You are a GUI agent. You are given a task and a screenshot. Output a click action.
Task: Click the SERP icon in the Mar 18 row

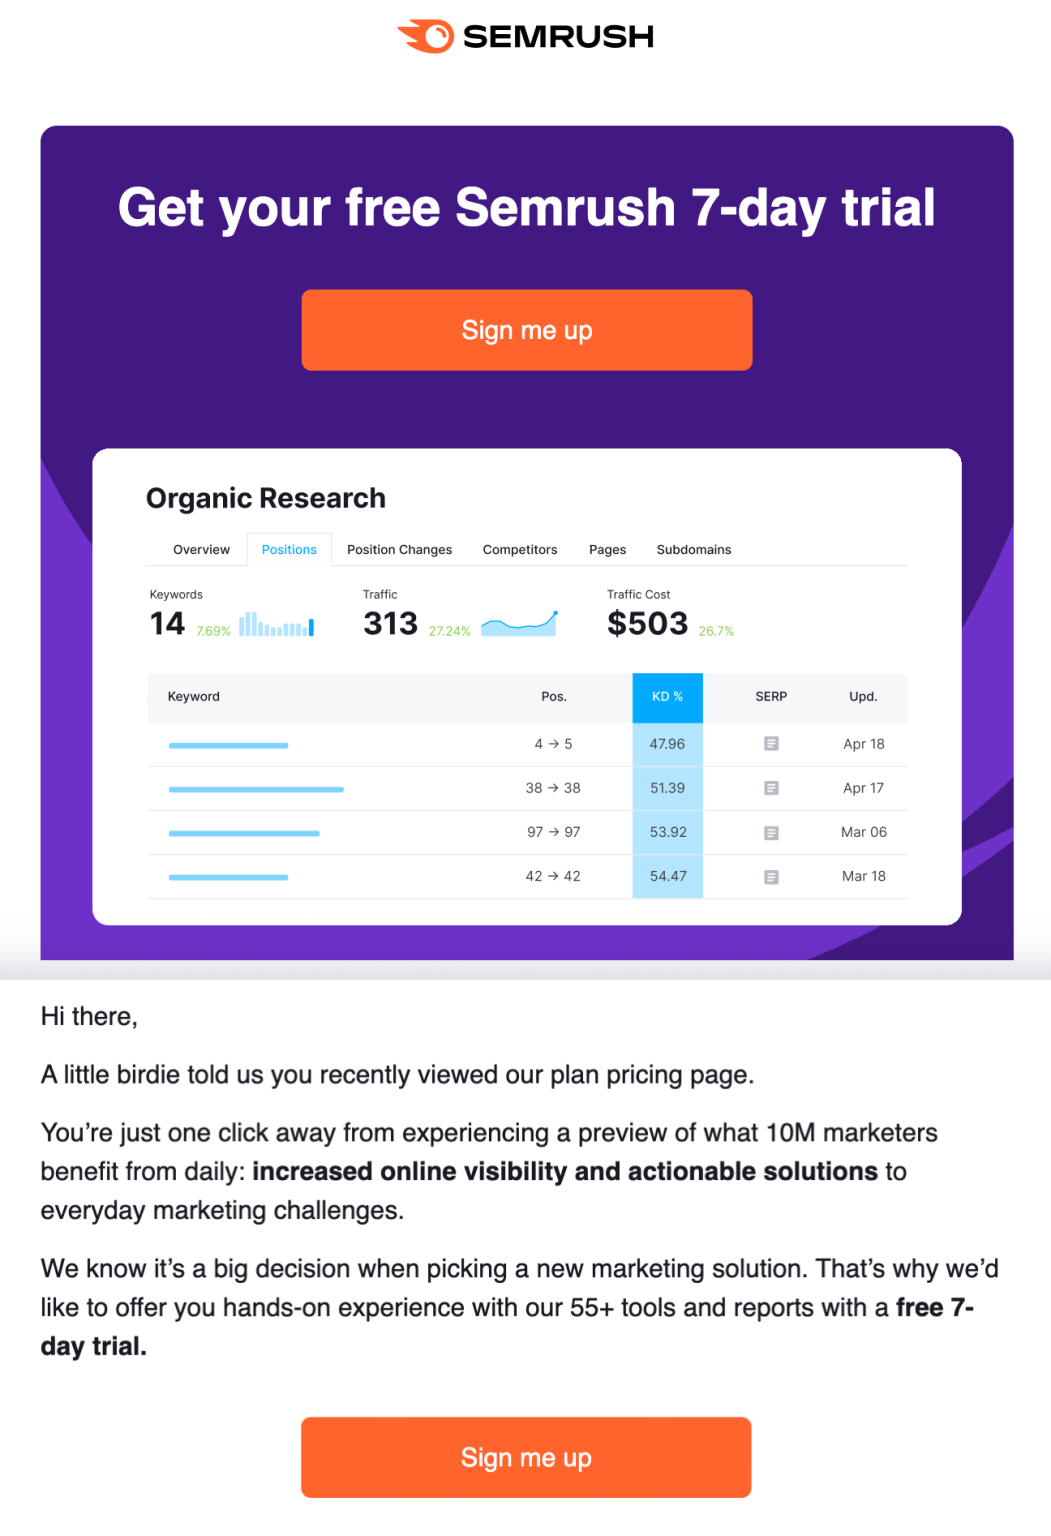(x=771, y=875)
